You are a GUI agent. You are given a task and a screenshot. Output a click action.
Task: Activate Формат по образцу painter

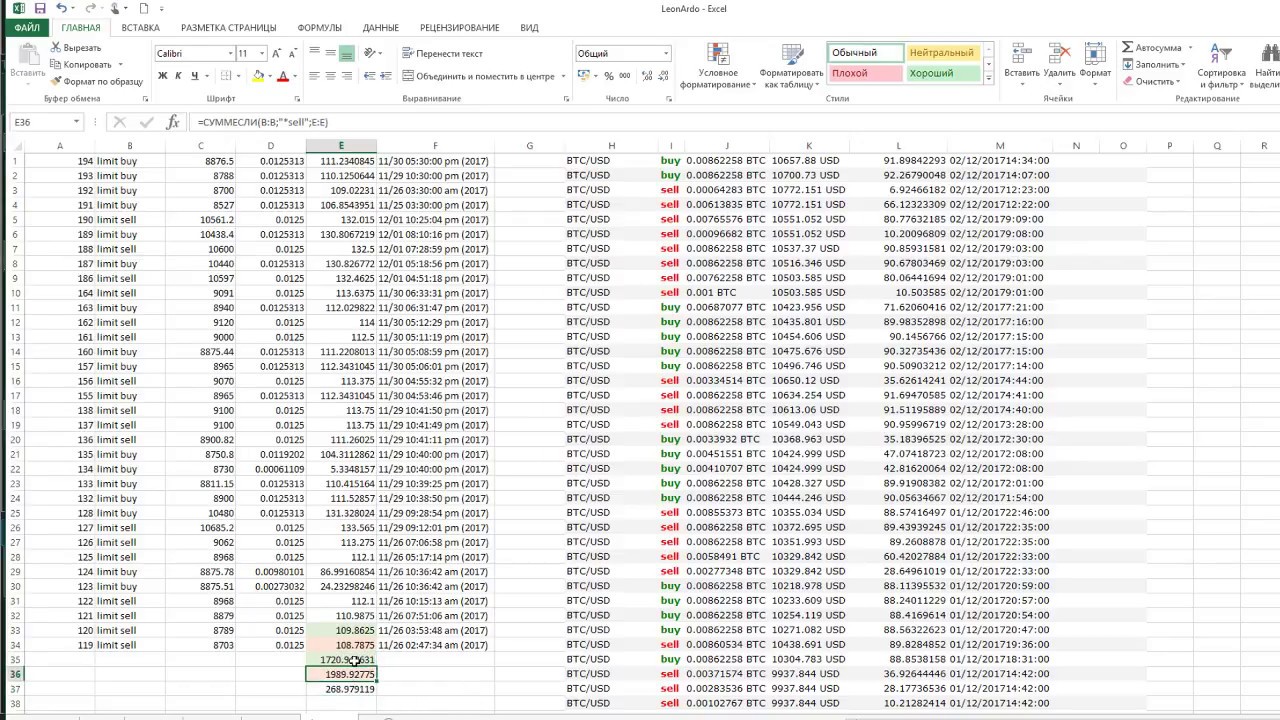pos(97,81)
